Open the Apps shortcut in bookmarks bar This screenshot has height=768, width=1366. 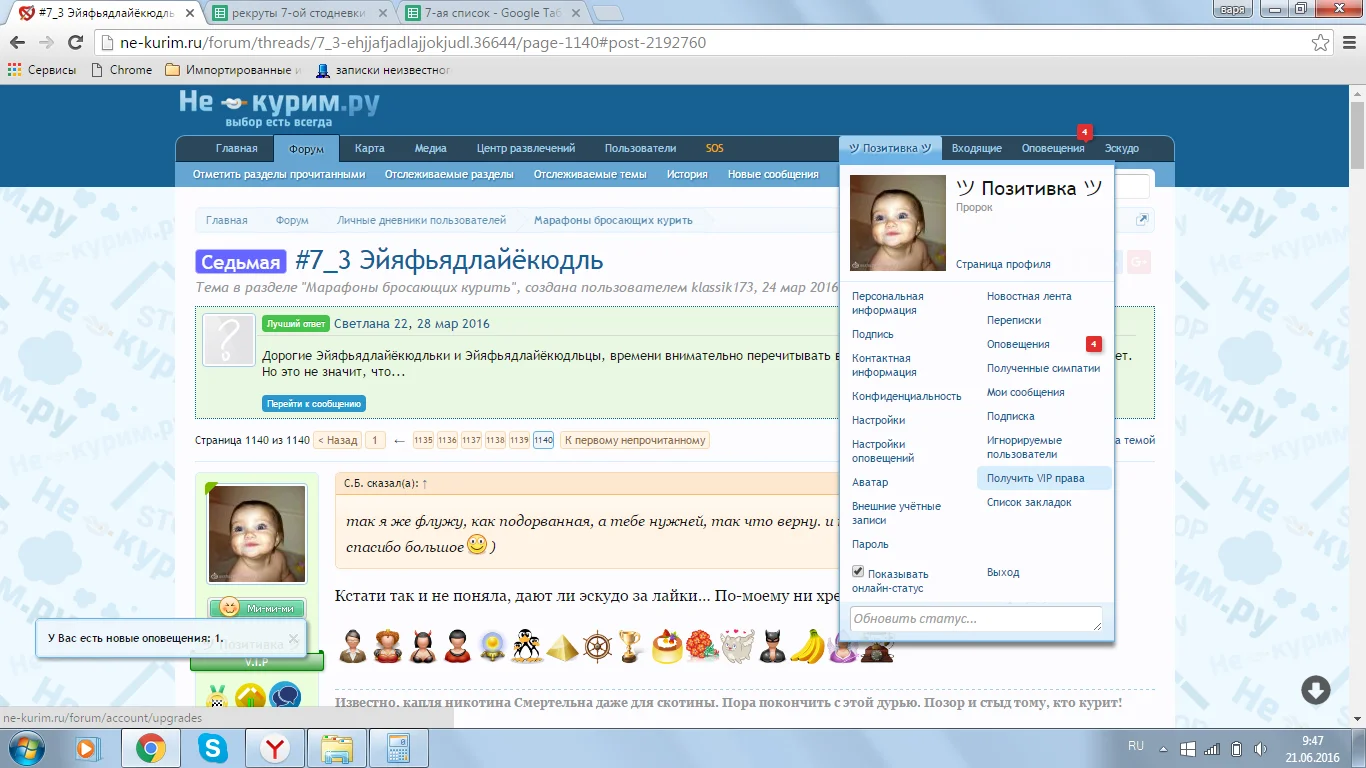[x=41, y=70]
